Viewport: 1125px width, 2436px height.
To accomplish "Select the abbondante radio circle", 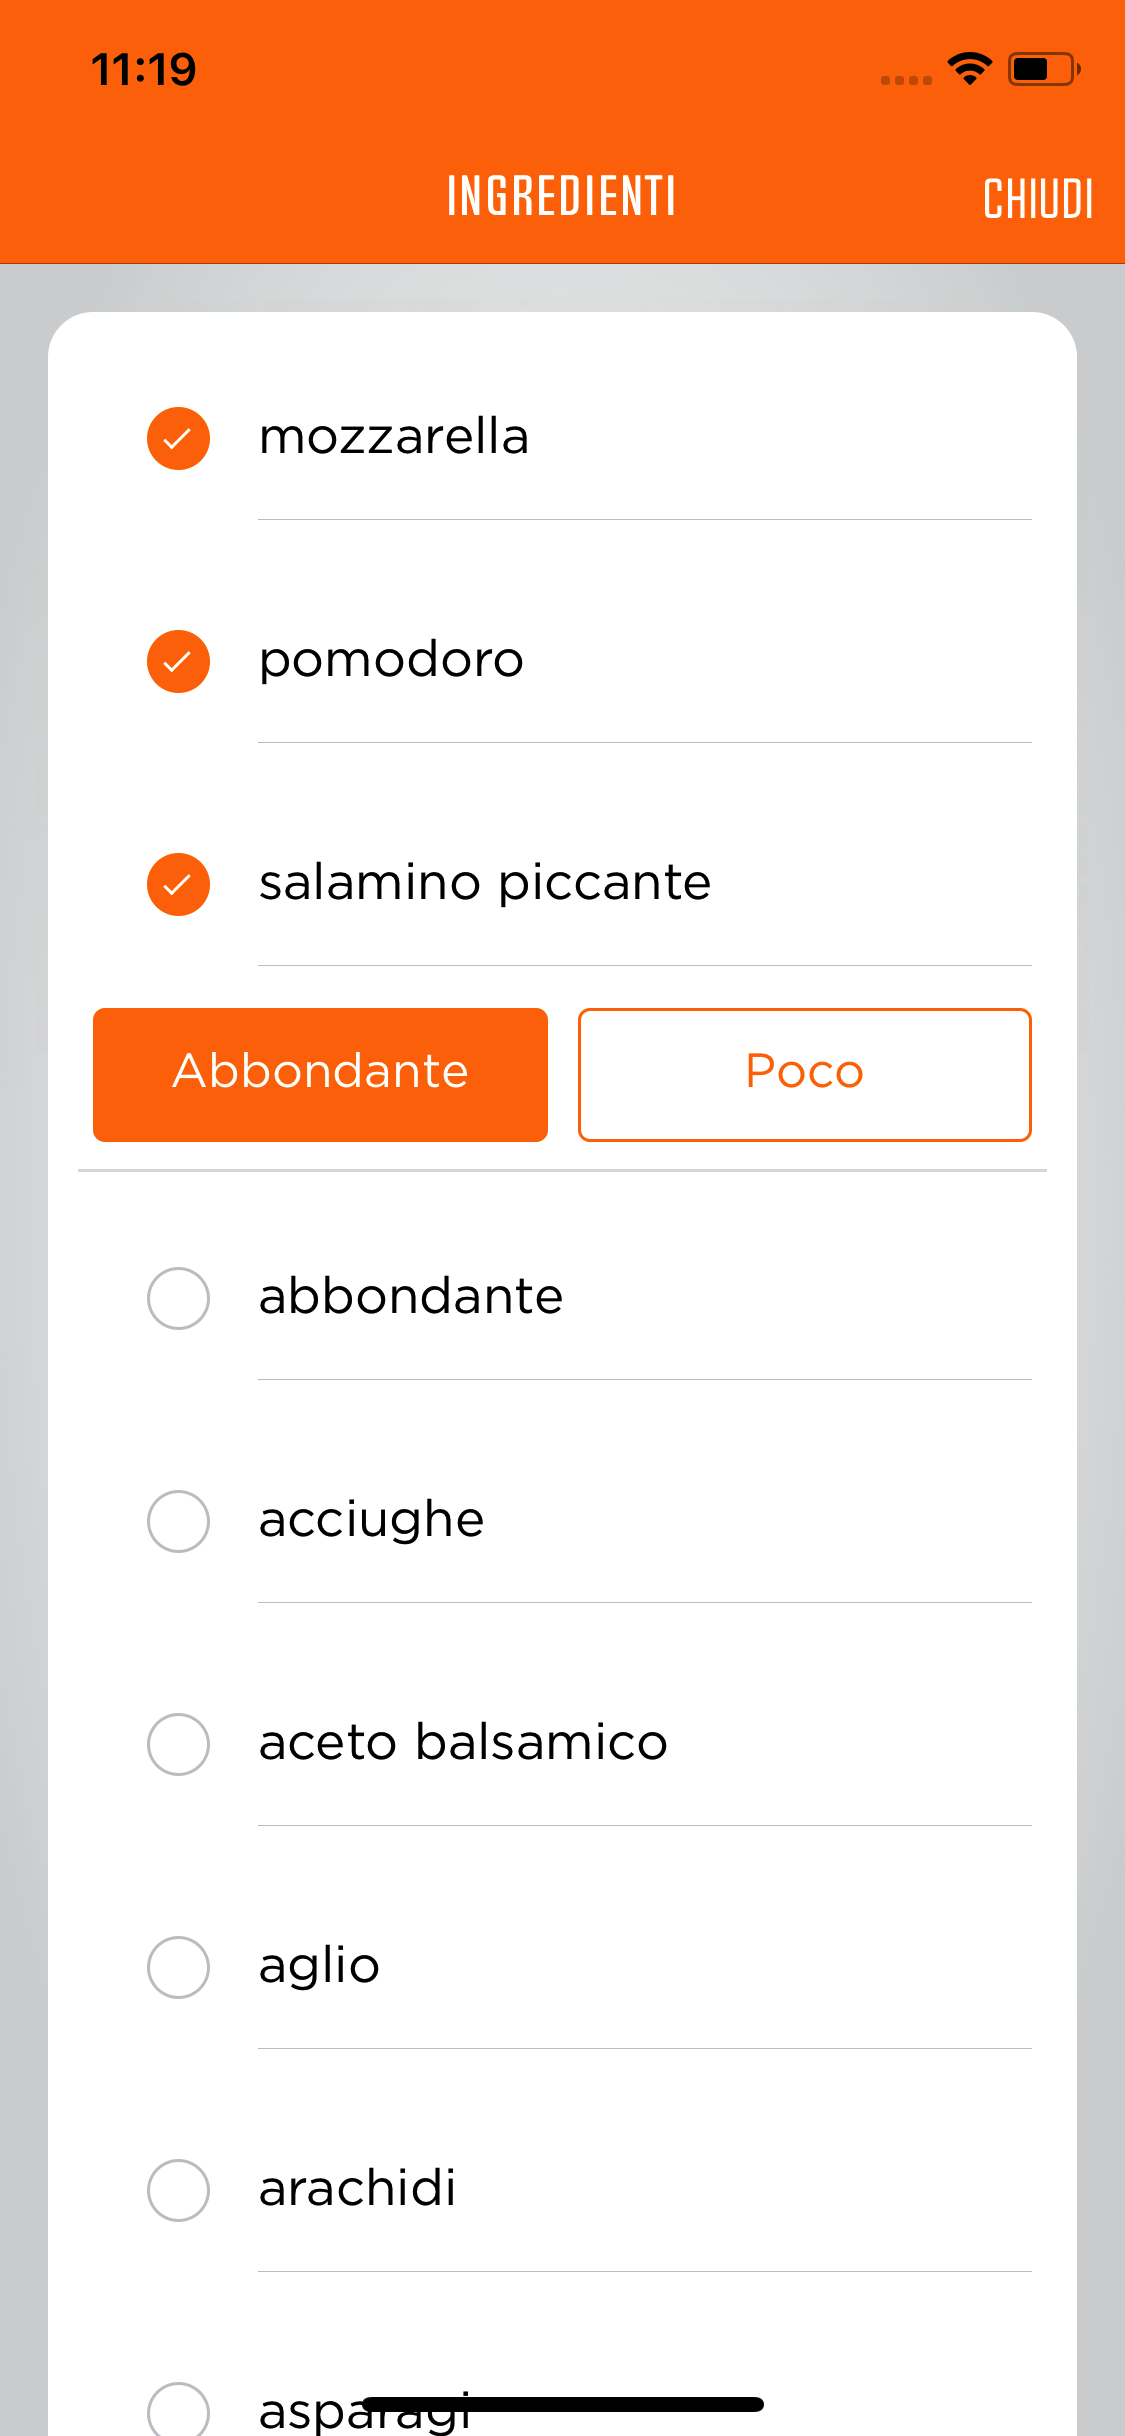I will click(x=178, y=1298).
